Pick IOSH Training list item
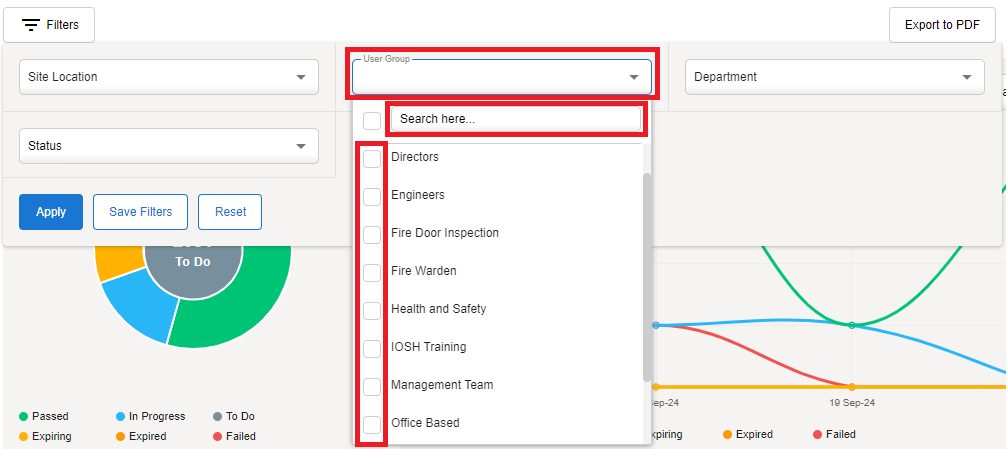1008x449 pixels. 428,347
